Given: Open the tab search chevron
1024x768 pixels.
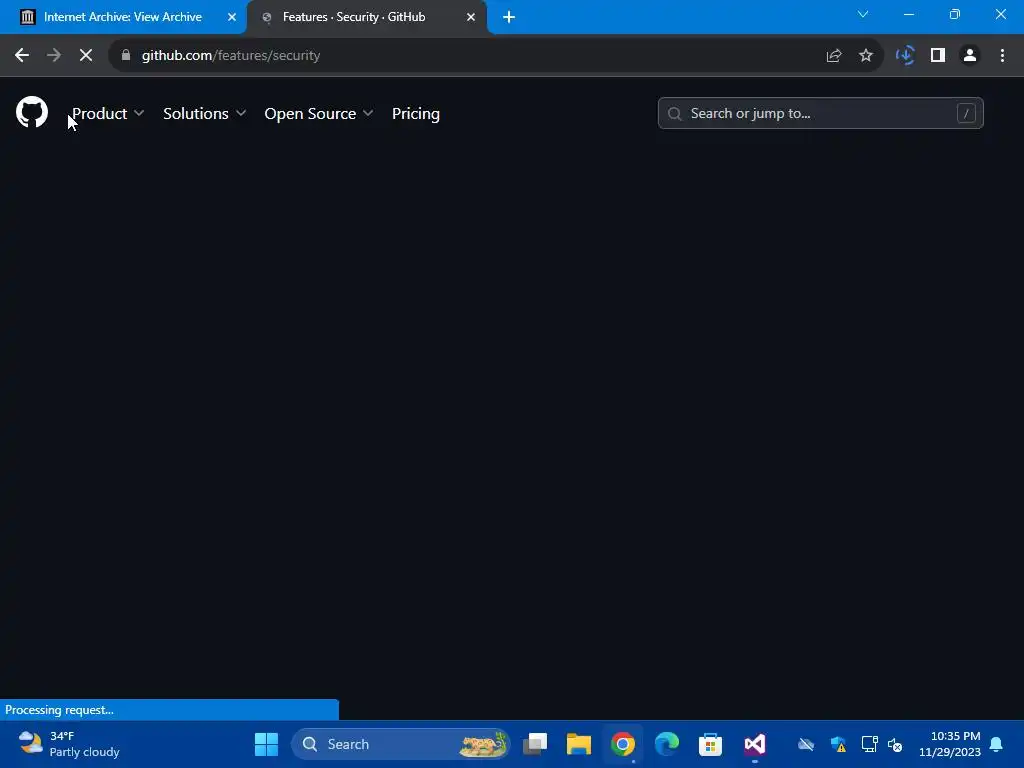Looking at the screenshot, I should pyautogui.click(x=863, y=14).
